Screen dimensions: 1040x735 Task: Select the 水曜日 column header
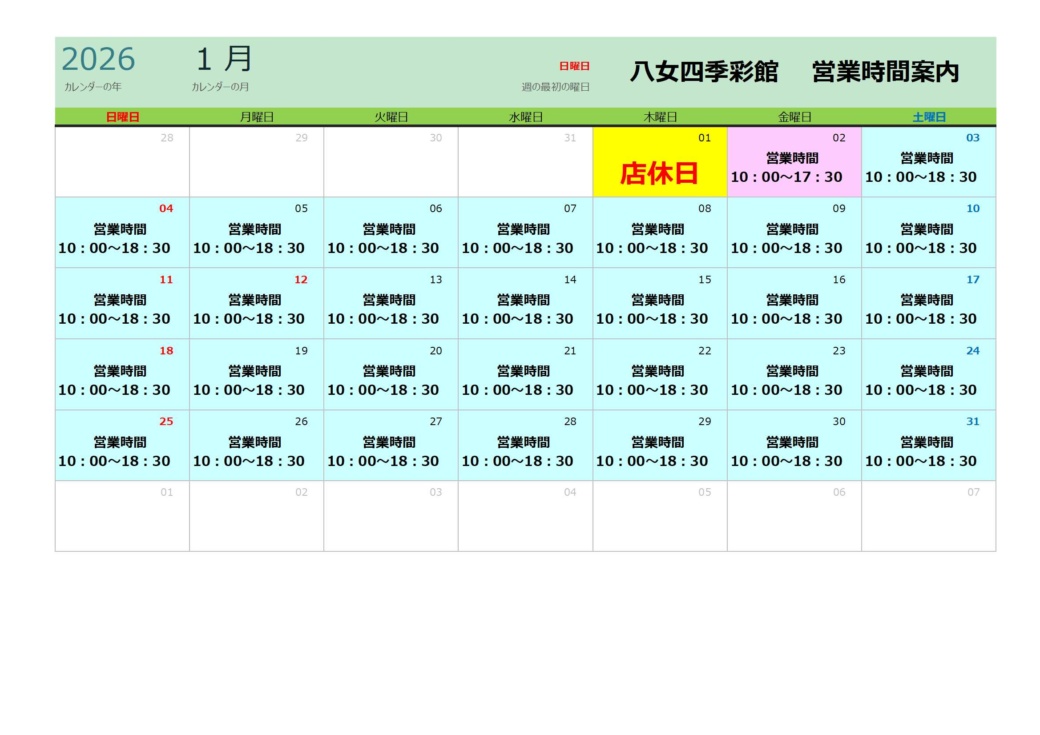[525, 117]
